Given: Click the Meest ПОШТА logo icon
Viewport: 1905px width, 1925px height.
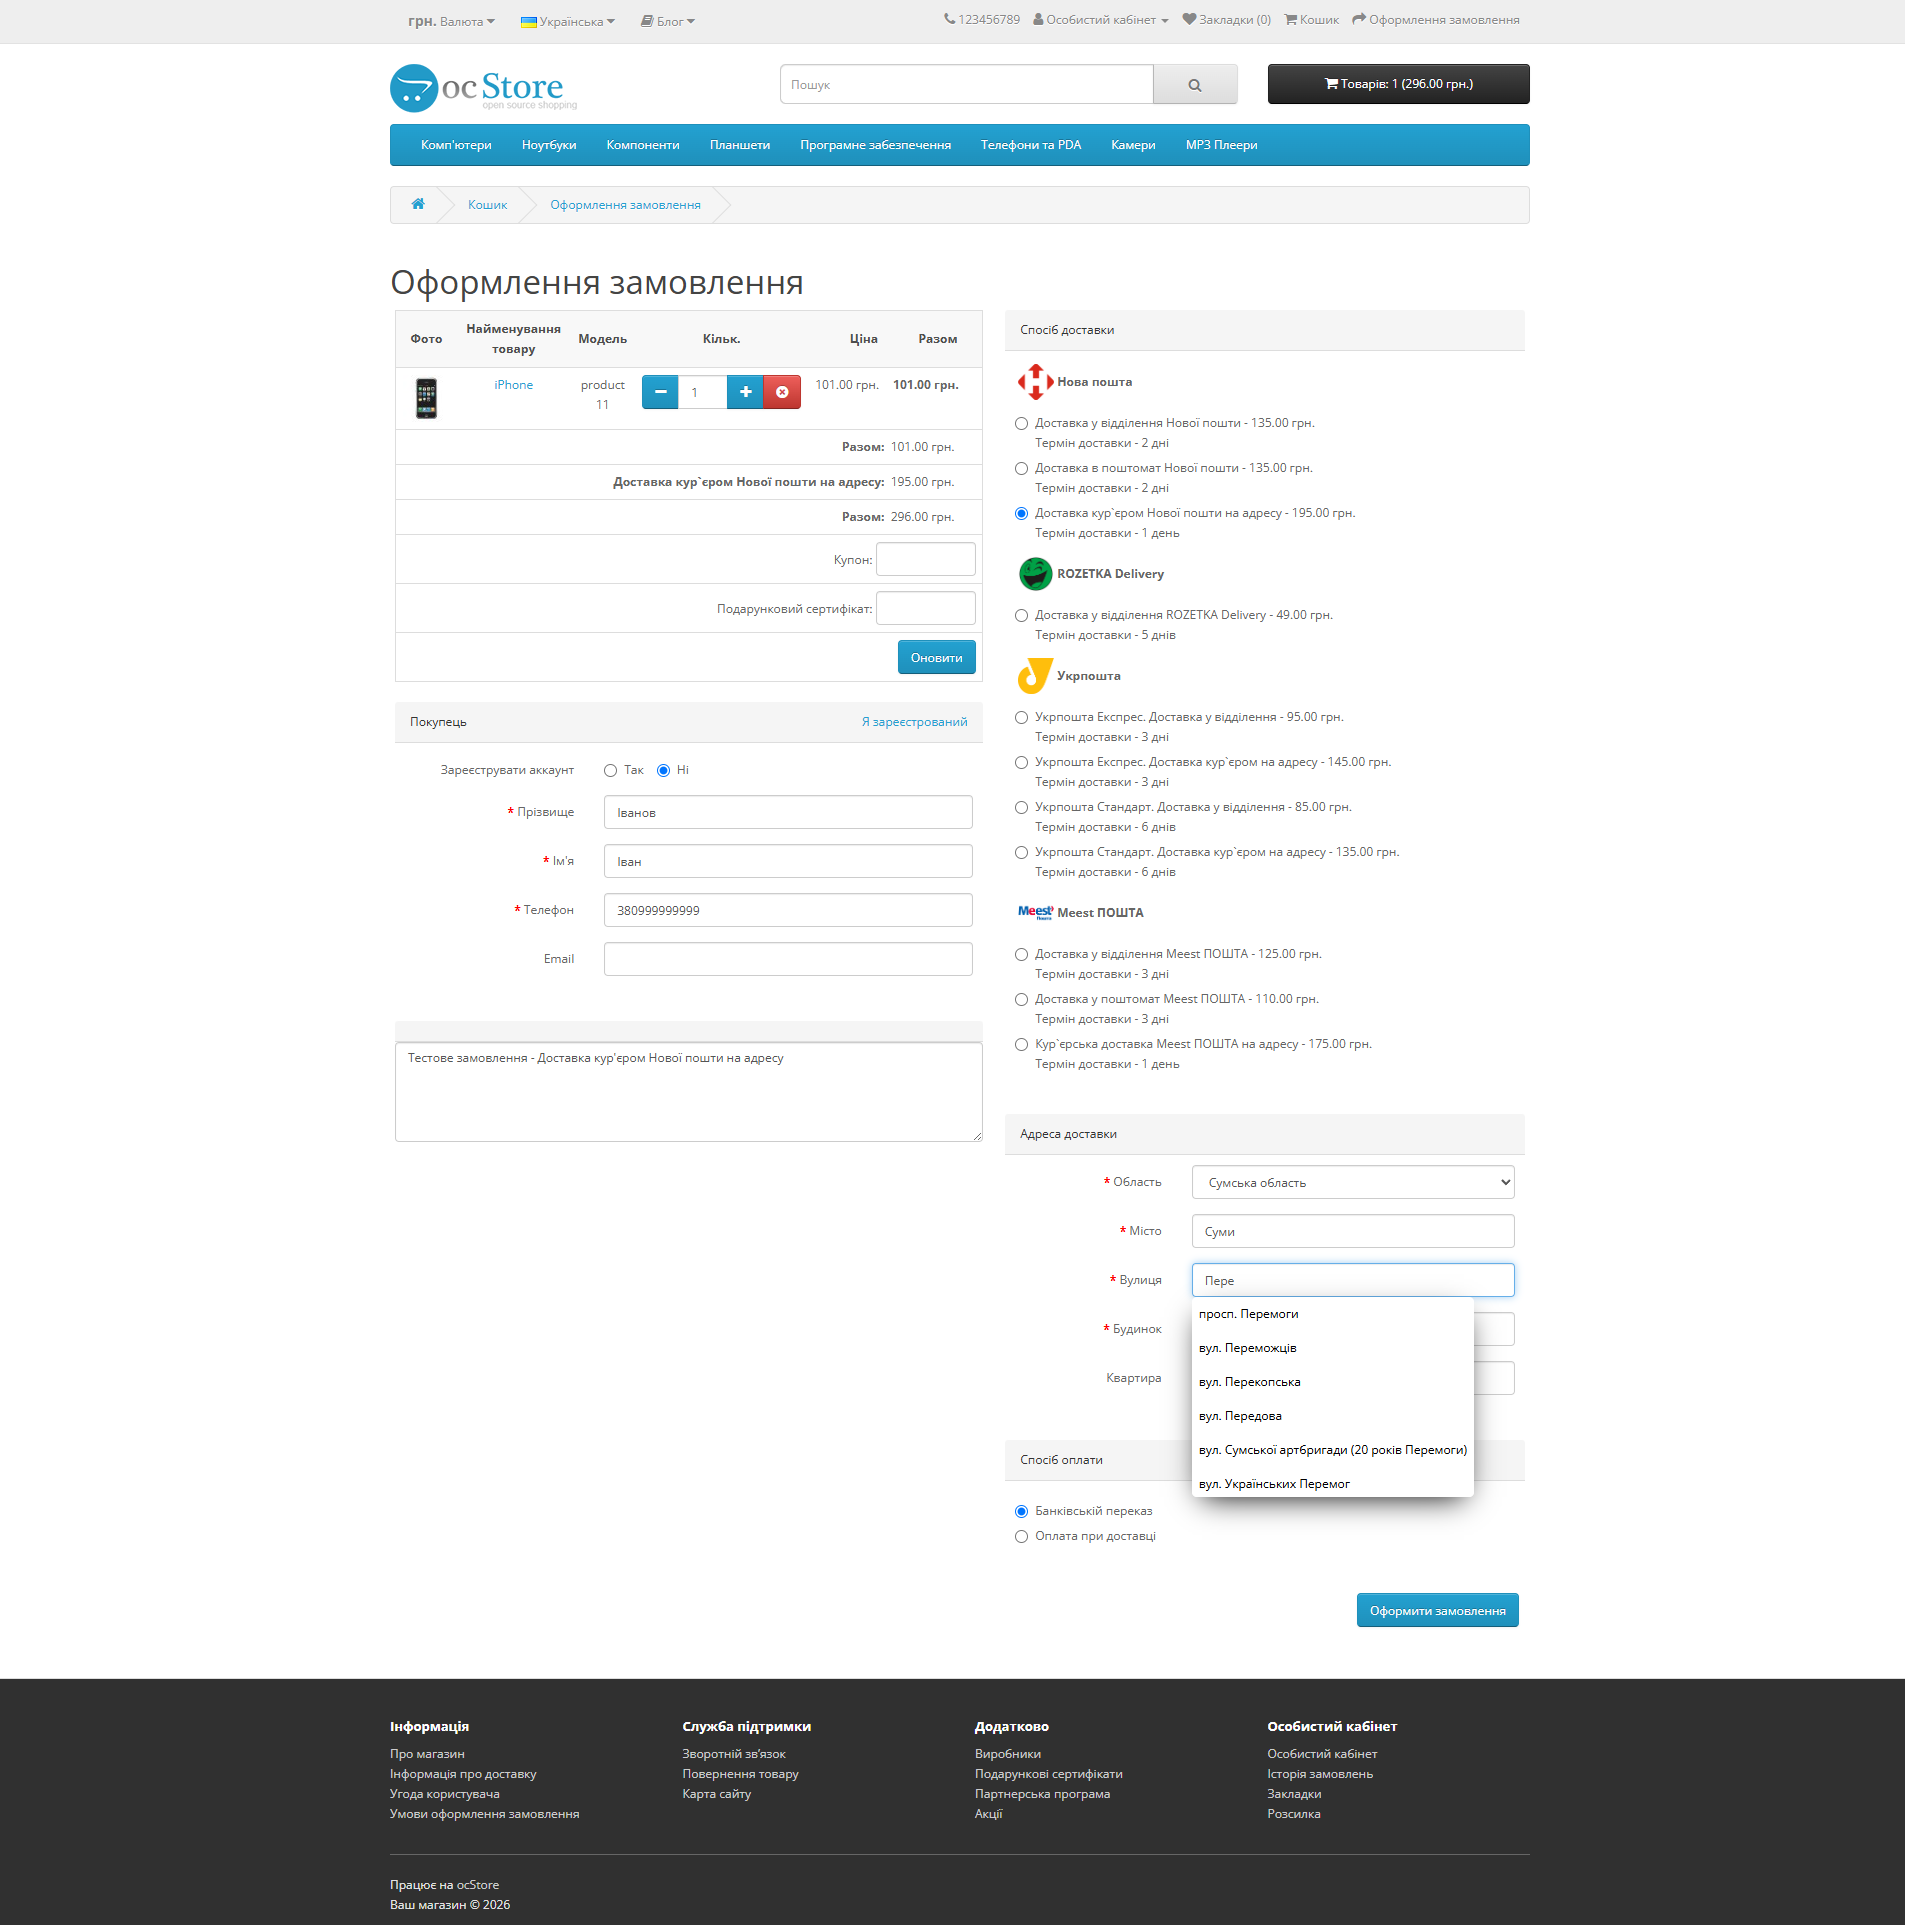Looking at the screenshot, I should tap(1035, 912).
